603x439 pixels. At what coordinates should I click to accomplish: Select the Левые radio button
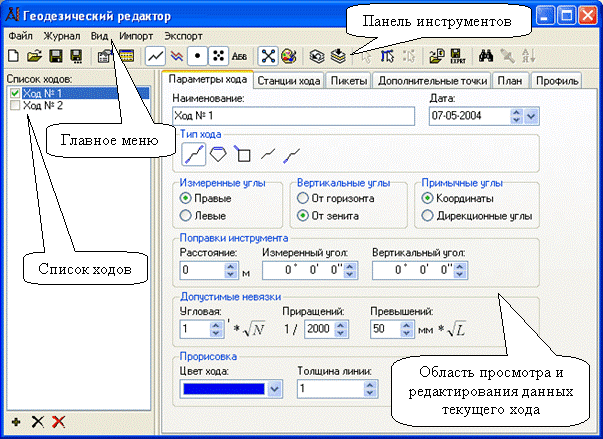pyautogui.click(x=185, y=215)
